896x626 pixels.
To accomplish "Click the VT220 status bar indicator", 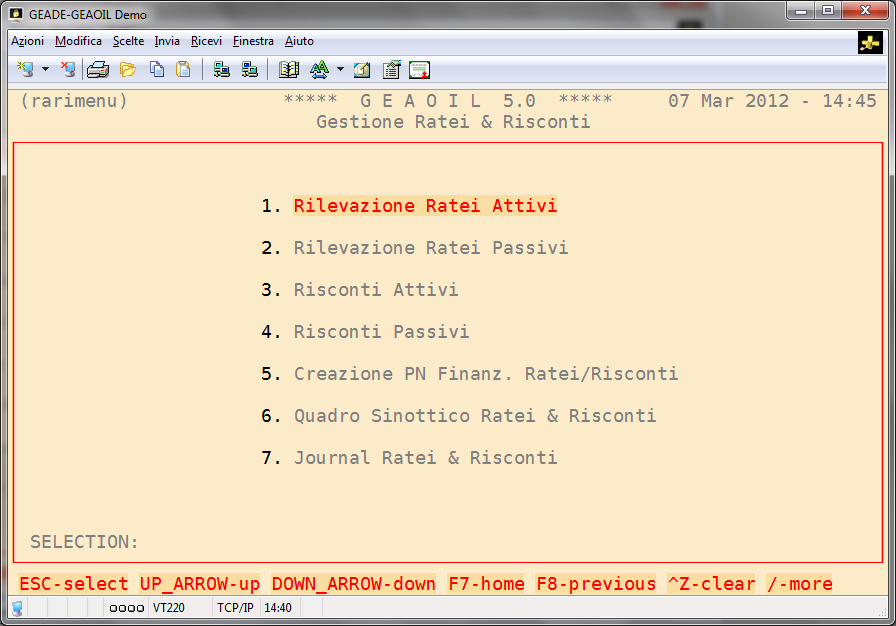I will tap(168, 608).
